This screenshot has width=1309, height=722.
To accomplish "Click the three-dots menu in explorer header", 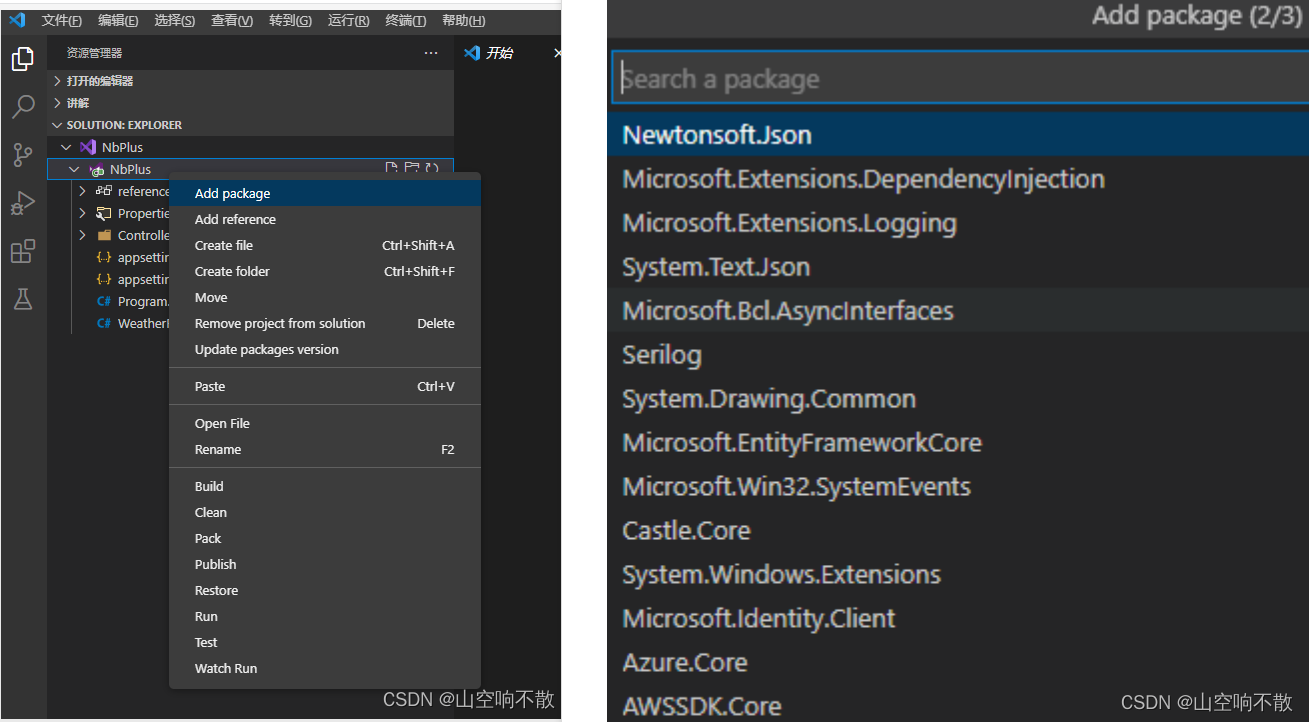I will tap(431, 53).
